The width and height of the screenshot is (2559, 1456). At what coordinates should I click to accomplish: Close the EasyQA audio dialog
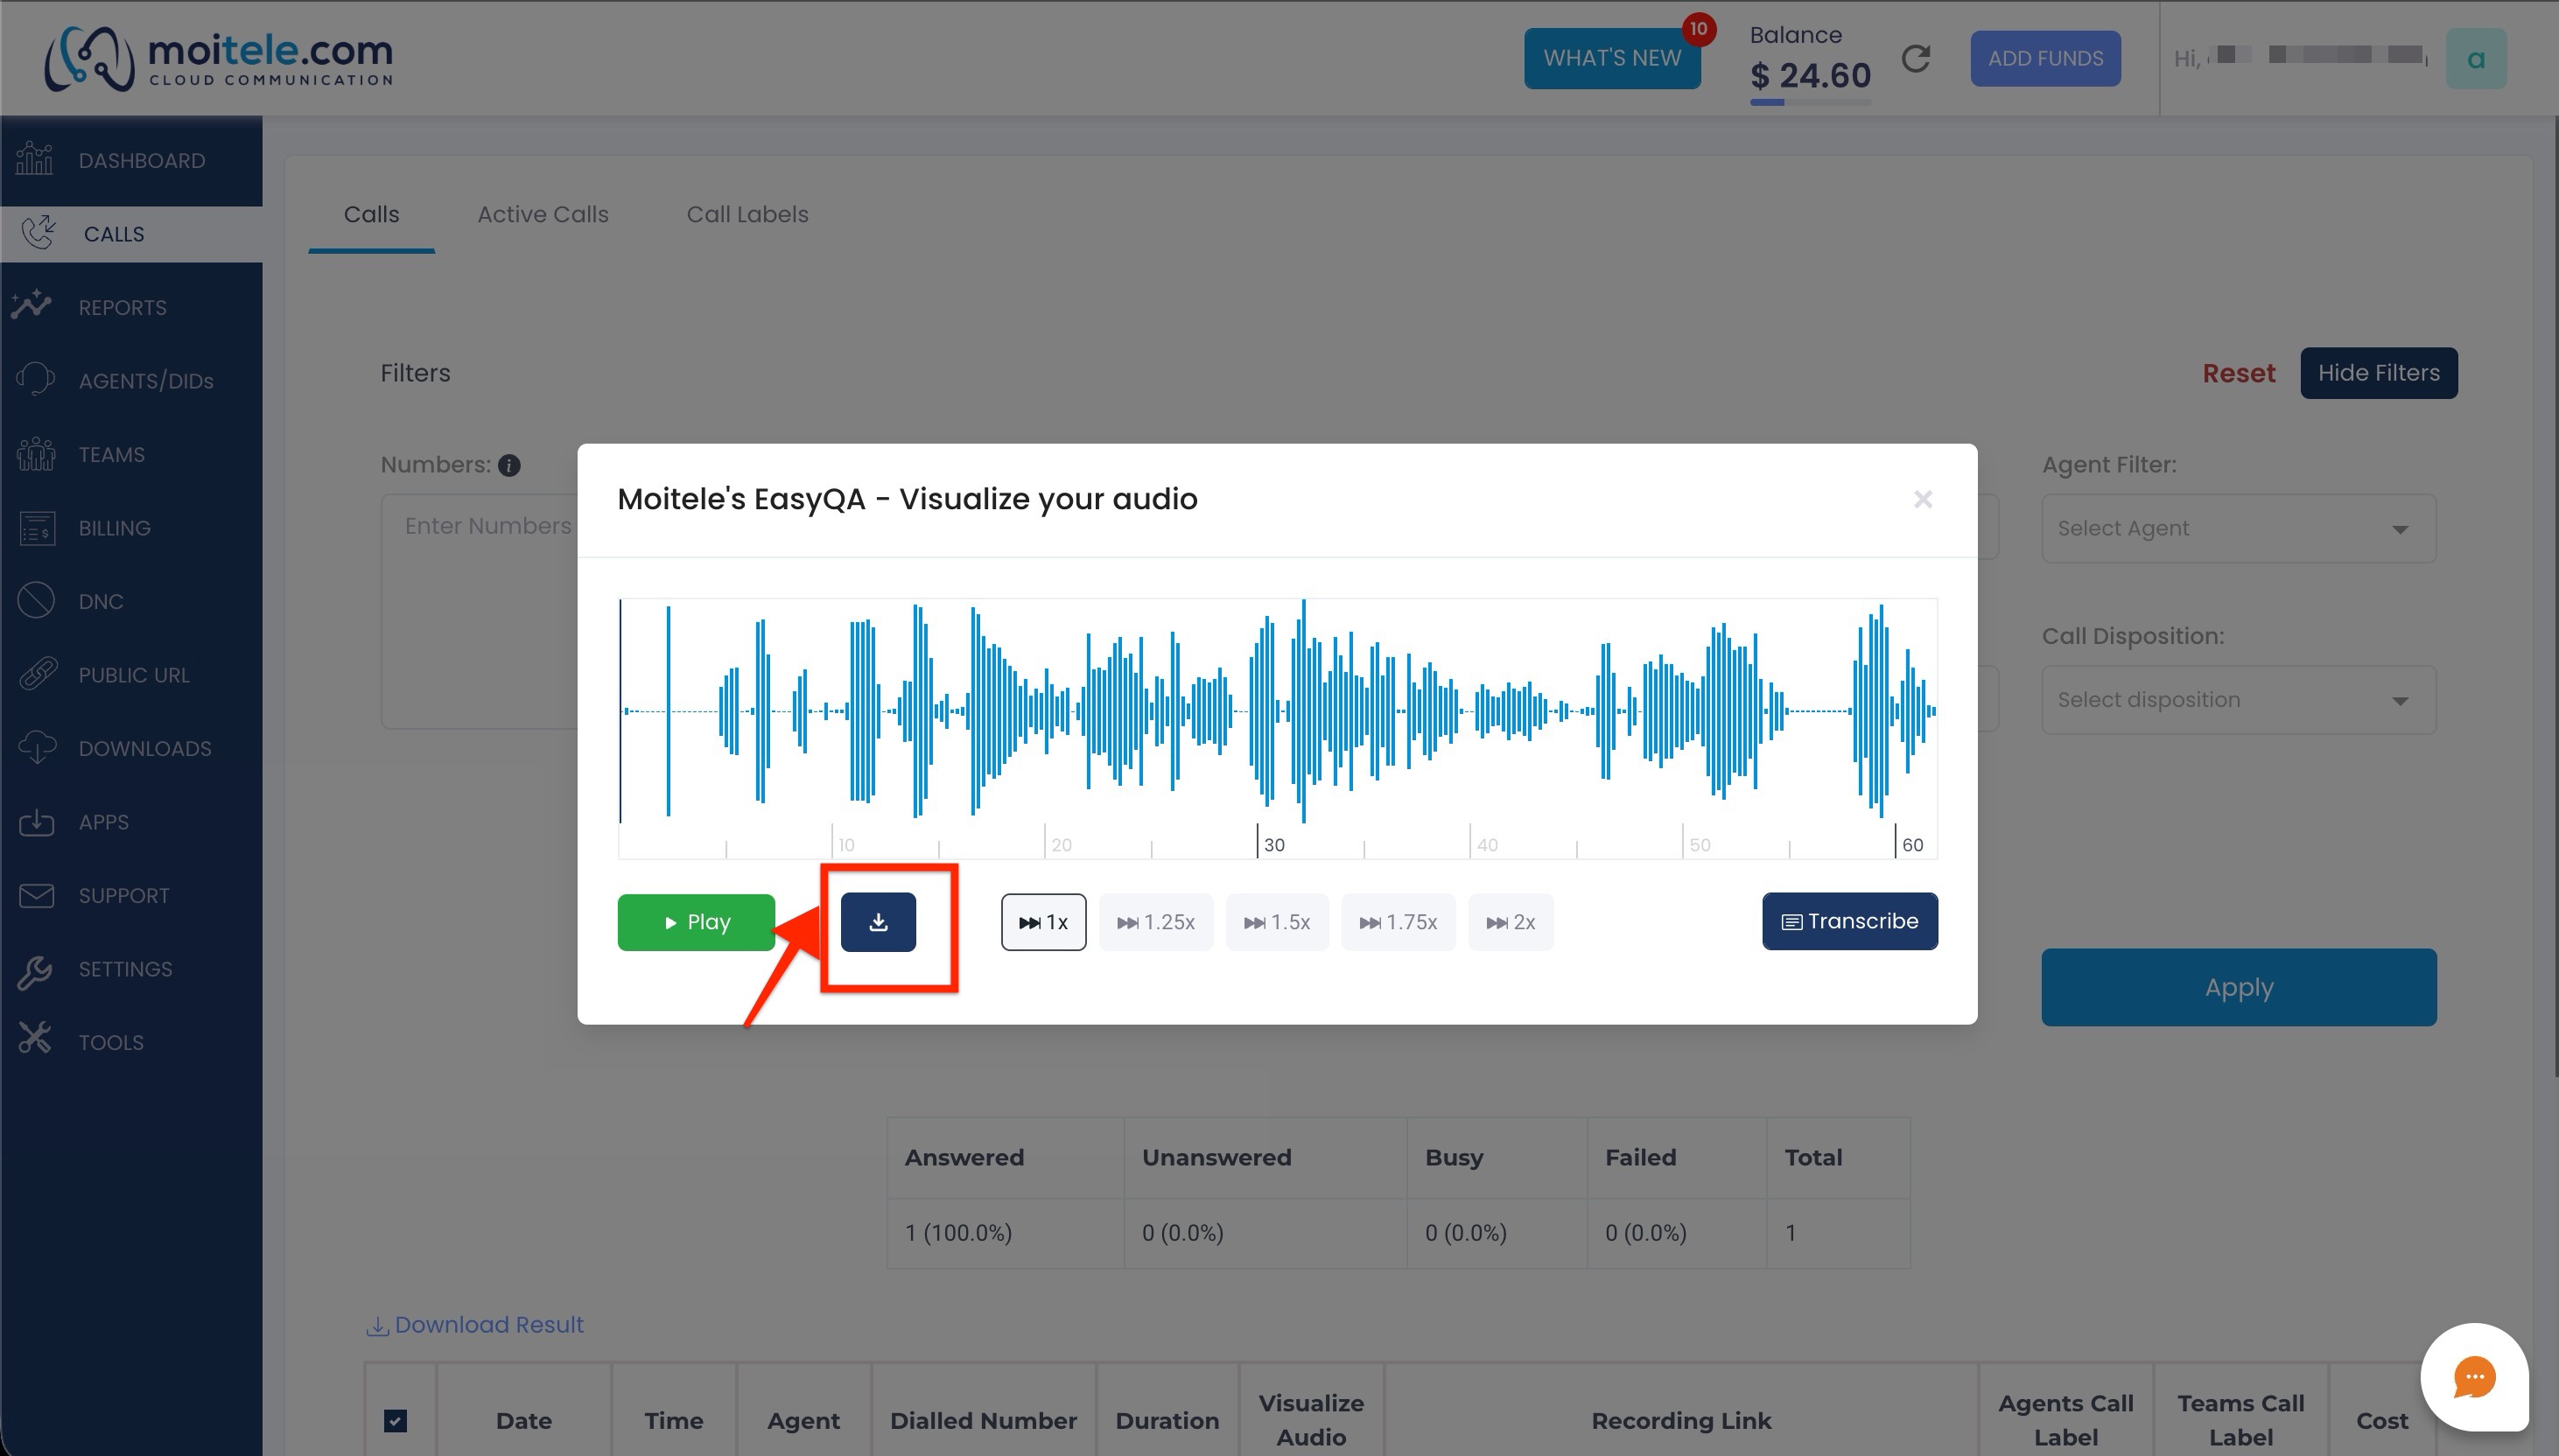pos(1922,499)
